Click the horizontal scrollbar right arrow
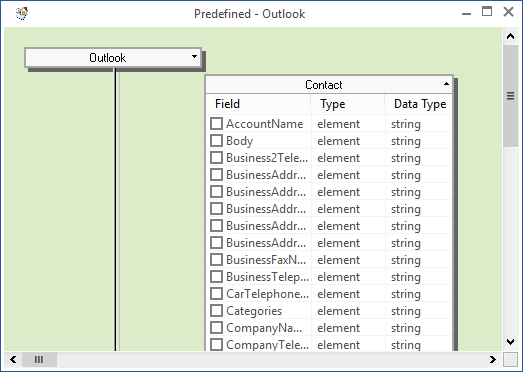The width and height of the screenshot is (523, 372). pos(493,360)
